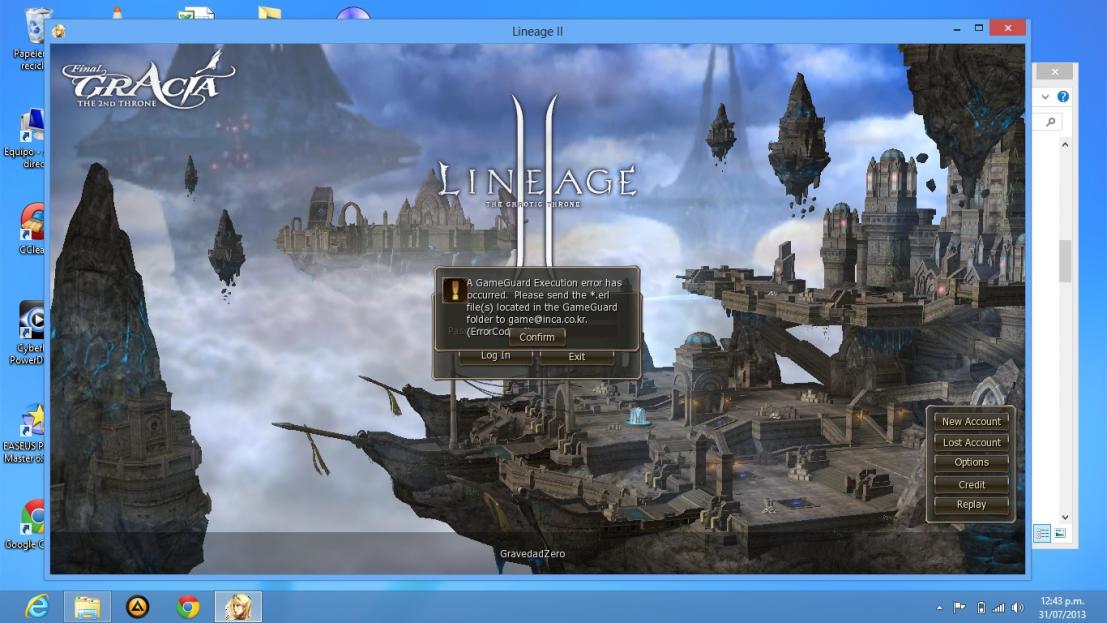Launch Google Chrome from the taskbar

(x=188, y=607)
